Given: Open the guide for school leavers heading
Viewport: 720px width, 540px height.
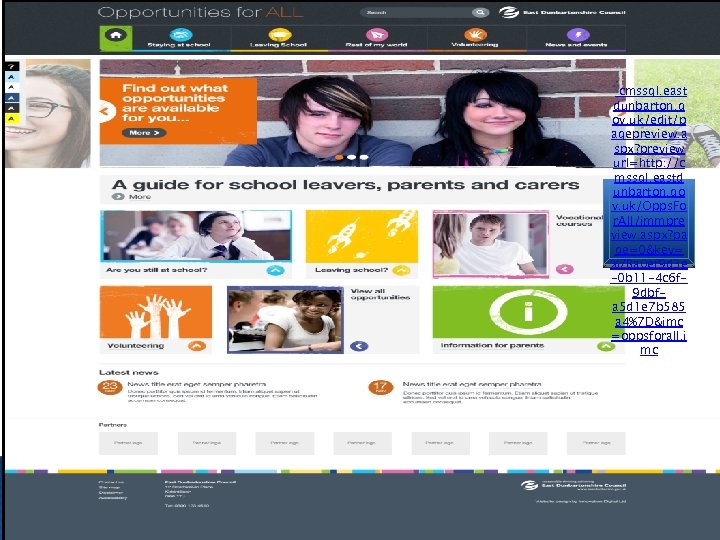Looking at the screenshot, I should tap(345, 185).
